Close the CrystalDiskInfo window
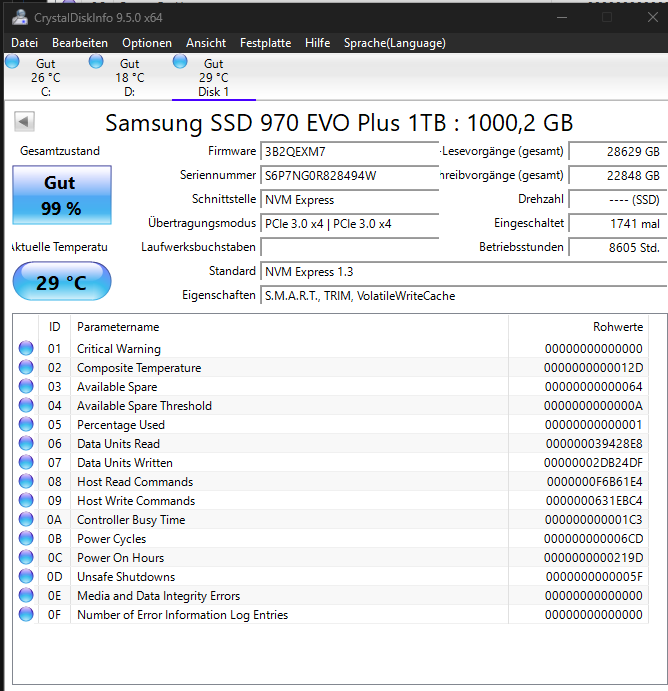This screenshot has width=668, height=691. (653, 17)
